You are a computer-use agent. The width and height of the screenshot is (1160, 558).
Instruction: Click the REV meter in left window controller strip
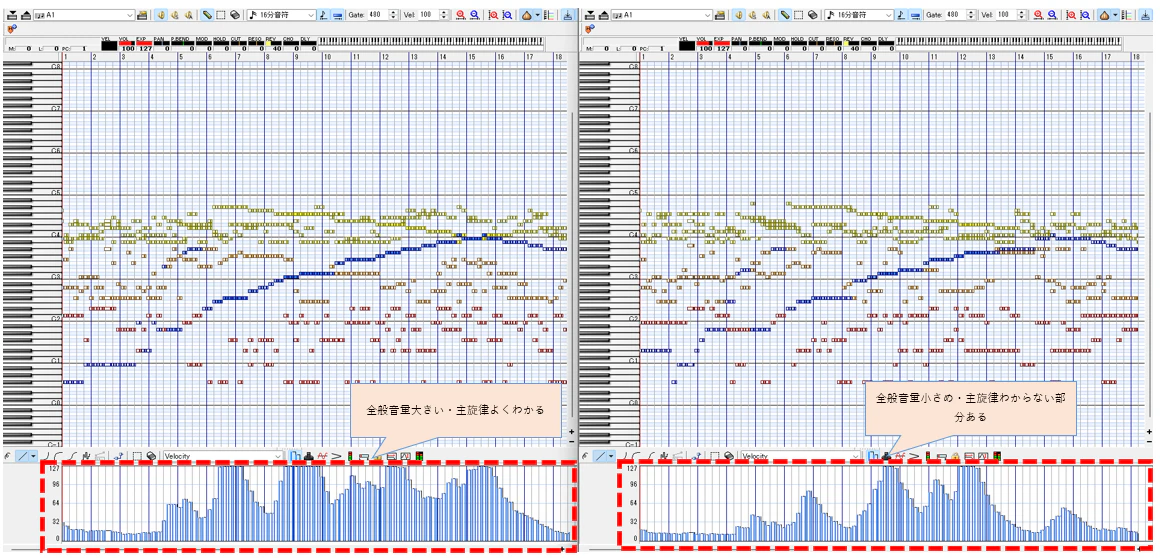tap(273, 44)
